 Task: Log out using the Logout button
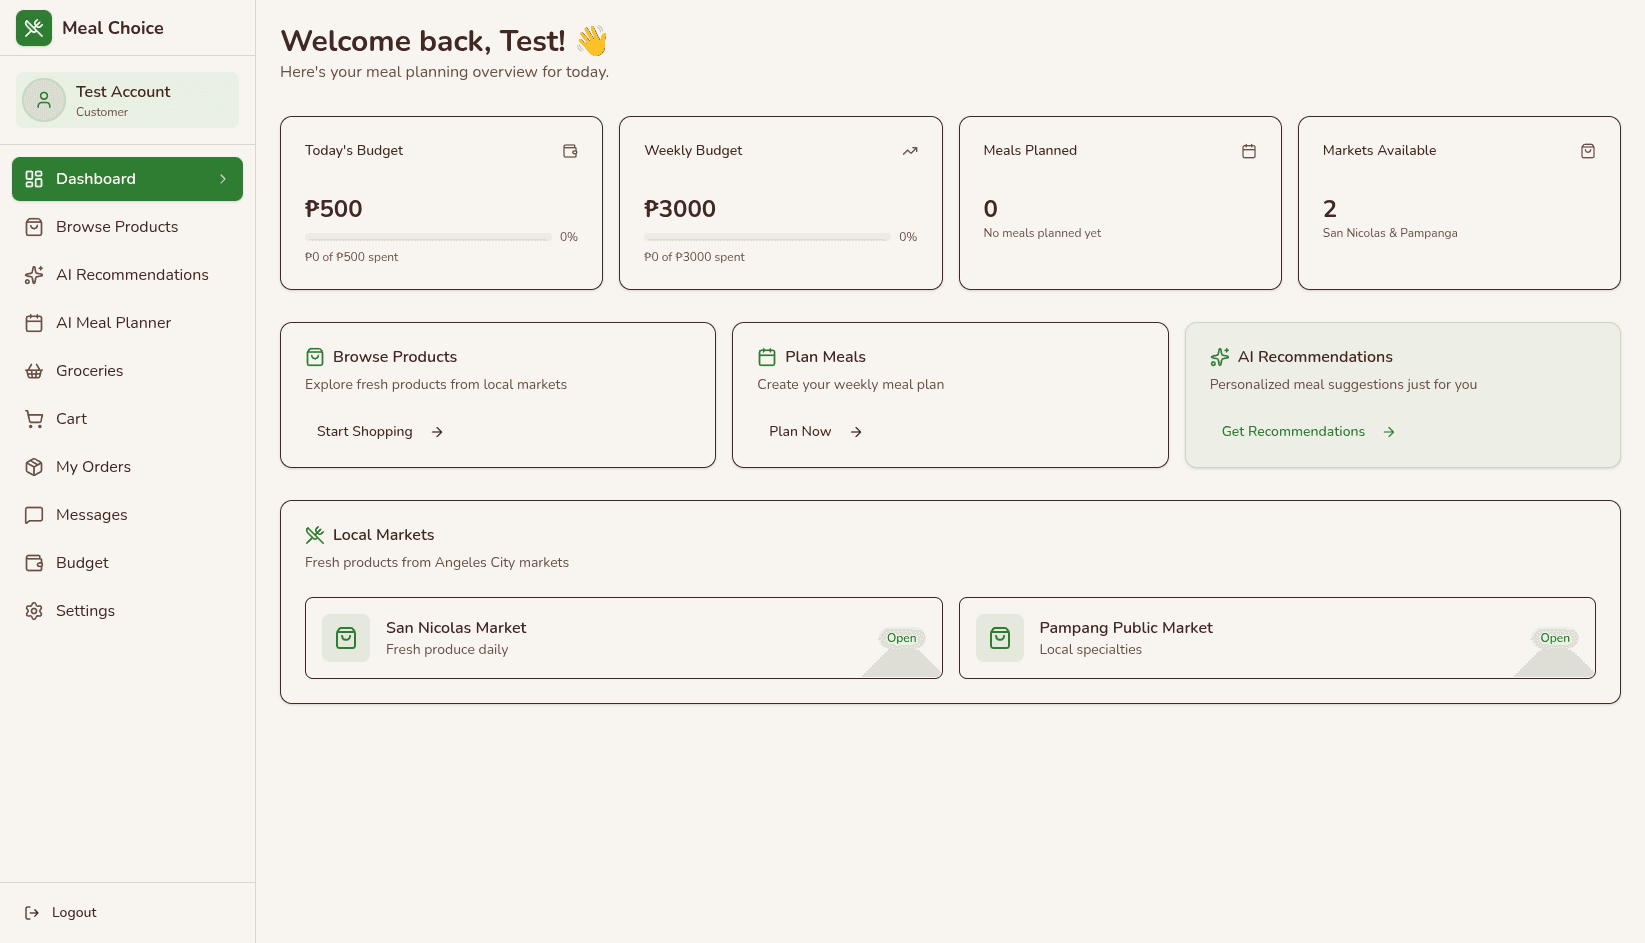[61, 913]
